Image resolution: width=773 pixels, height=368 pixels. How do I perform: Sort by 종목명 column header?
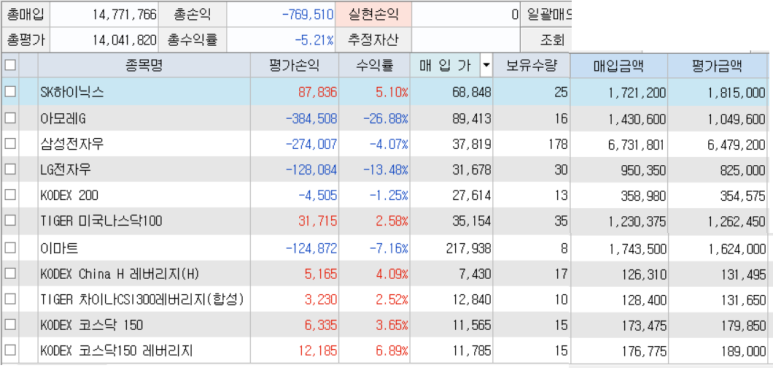pos(144,65)
